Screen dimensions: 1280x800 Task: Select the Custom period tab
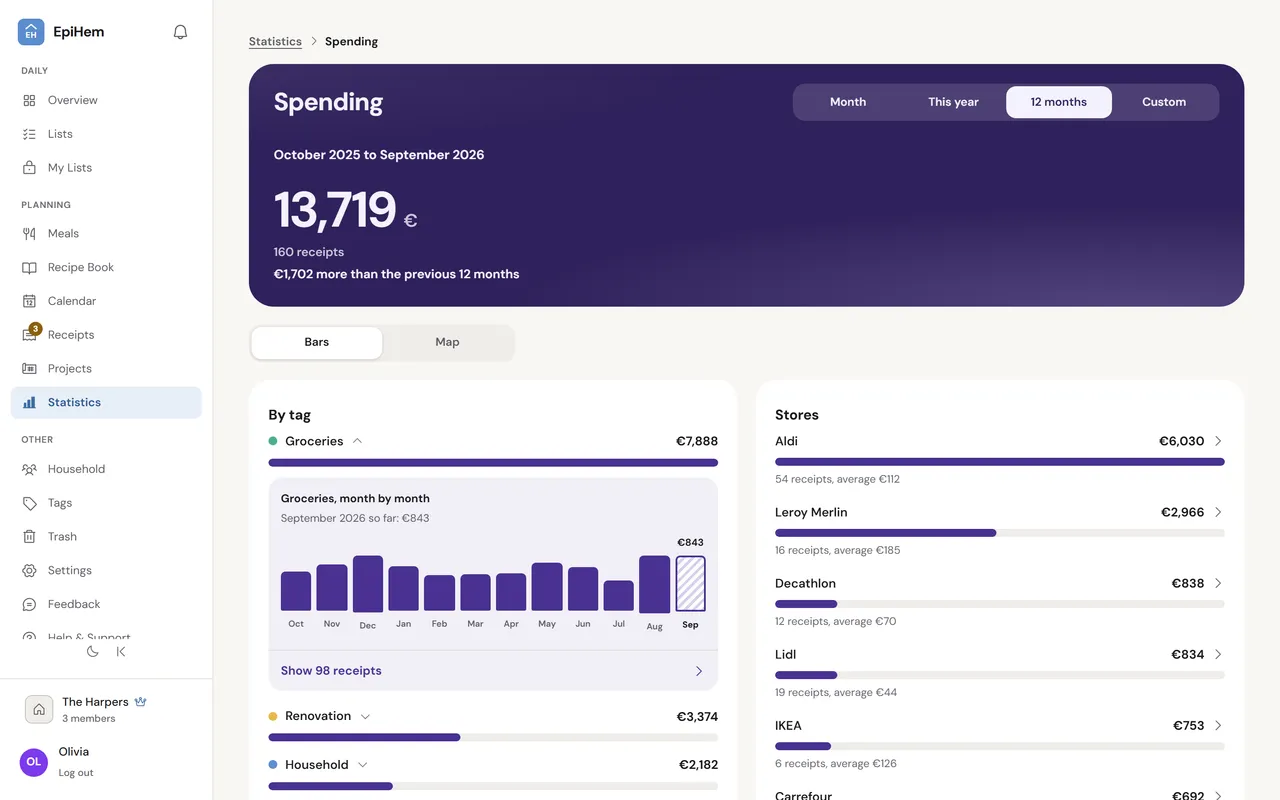pos(1164,102)
